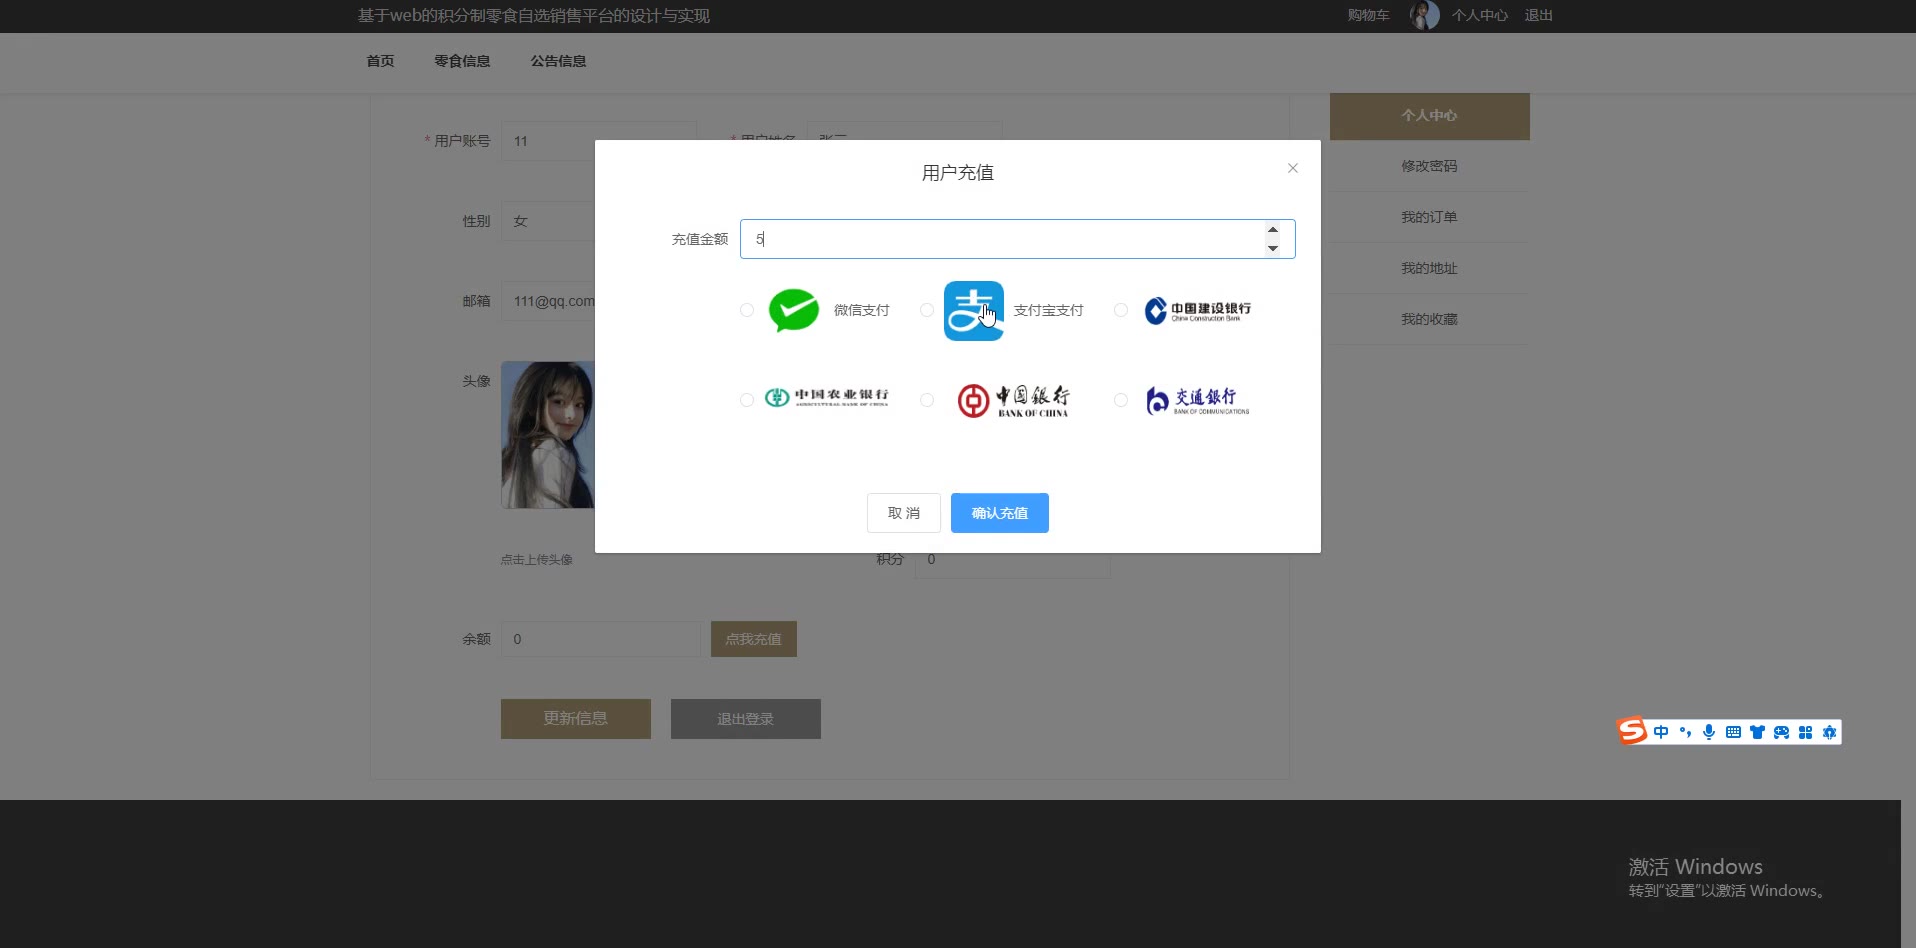Click user avatar in top bar
This screenshot has width=1916, height=948.
(1424, 15)
